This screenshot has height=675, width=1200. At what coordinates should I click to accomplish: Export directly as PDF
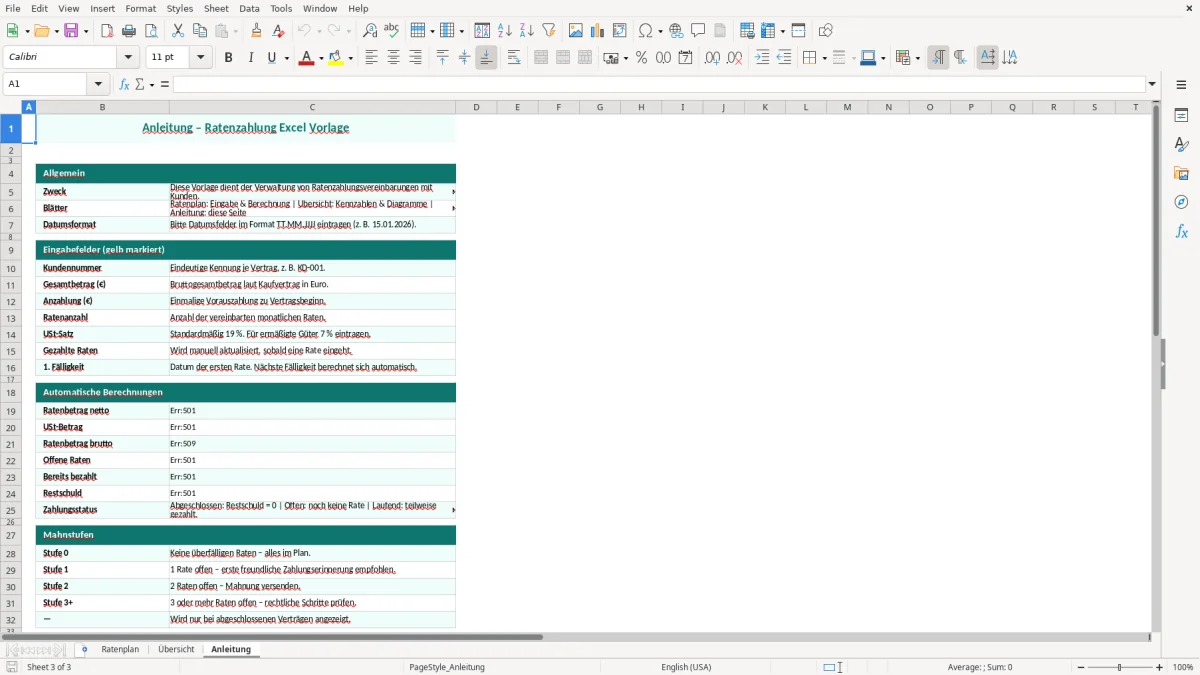[x=107, y=31]
